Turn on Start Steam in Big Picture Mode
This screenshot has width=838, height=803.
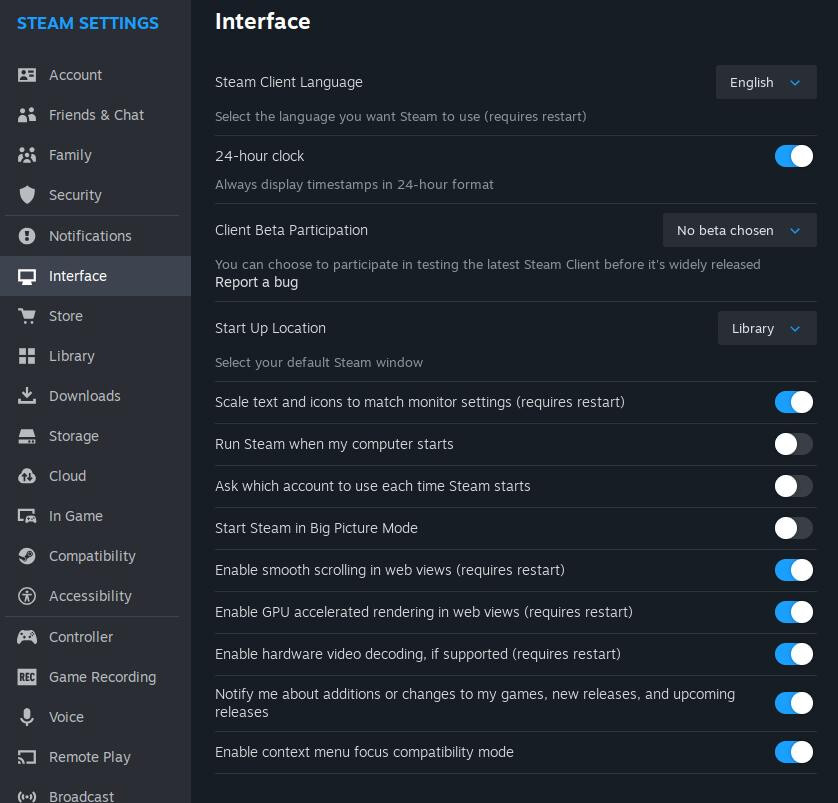(793, 528)
